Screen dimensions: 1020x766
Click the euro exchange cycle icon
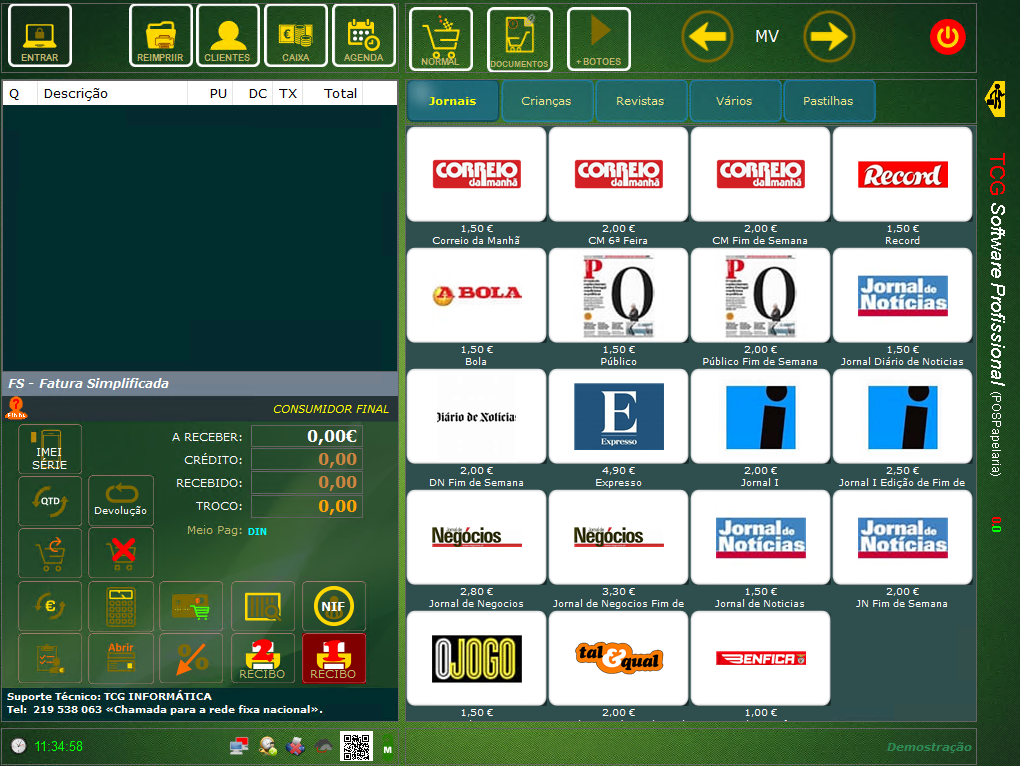tap(50, 606)
